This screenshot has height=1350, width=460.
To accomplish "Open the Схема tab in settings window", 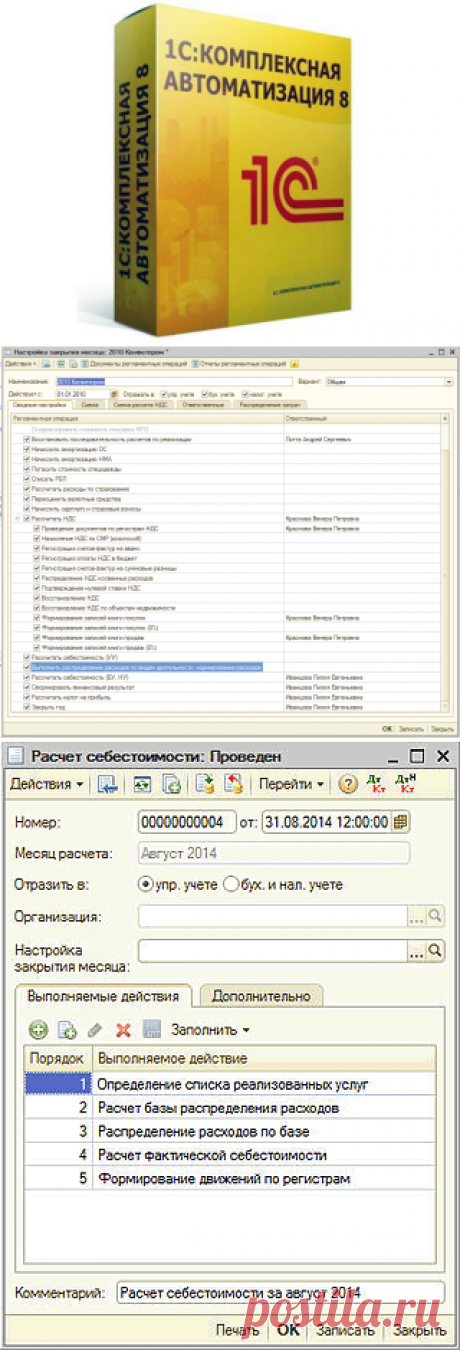I will point(91,405).
